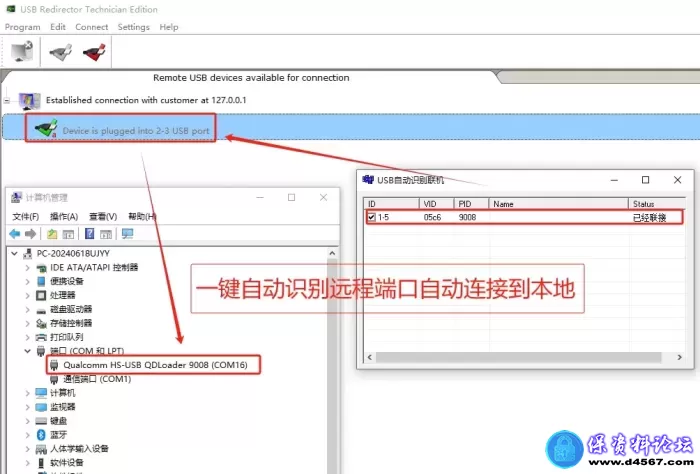
Task: Click the Name column header
Action: pyautogui.click(x=558, y=204)
